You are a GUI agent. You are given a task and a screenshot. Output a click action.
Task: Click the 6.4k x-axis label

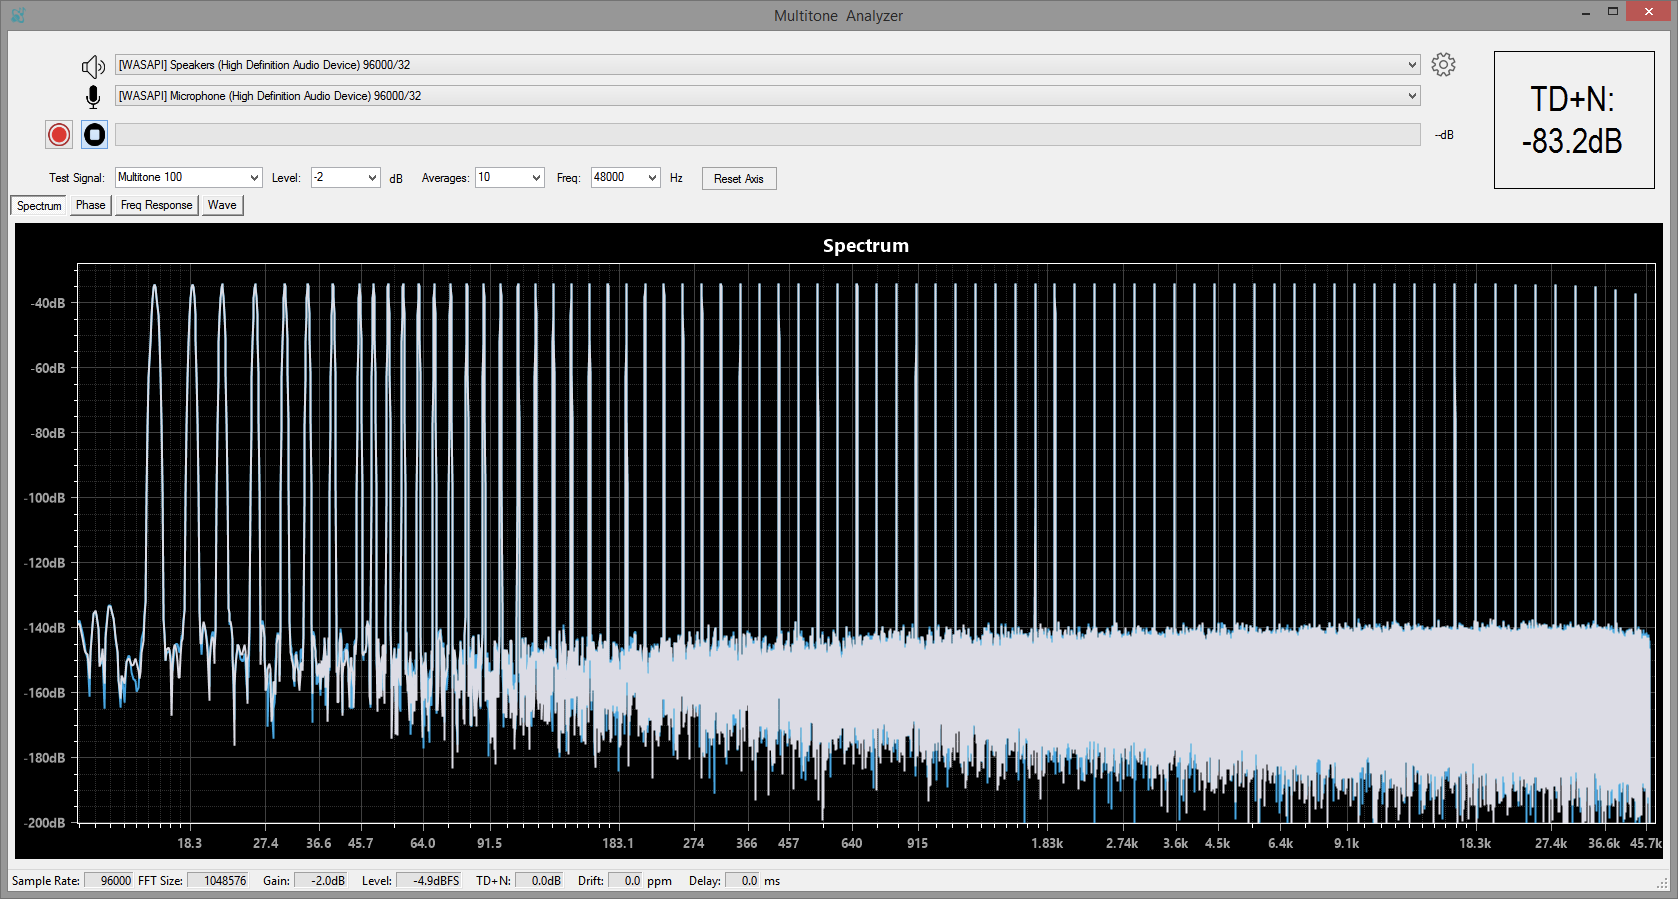tap(1280, 843)
